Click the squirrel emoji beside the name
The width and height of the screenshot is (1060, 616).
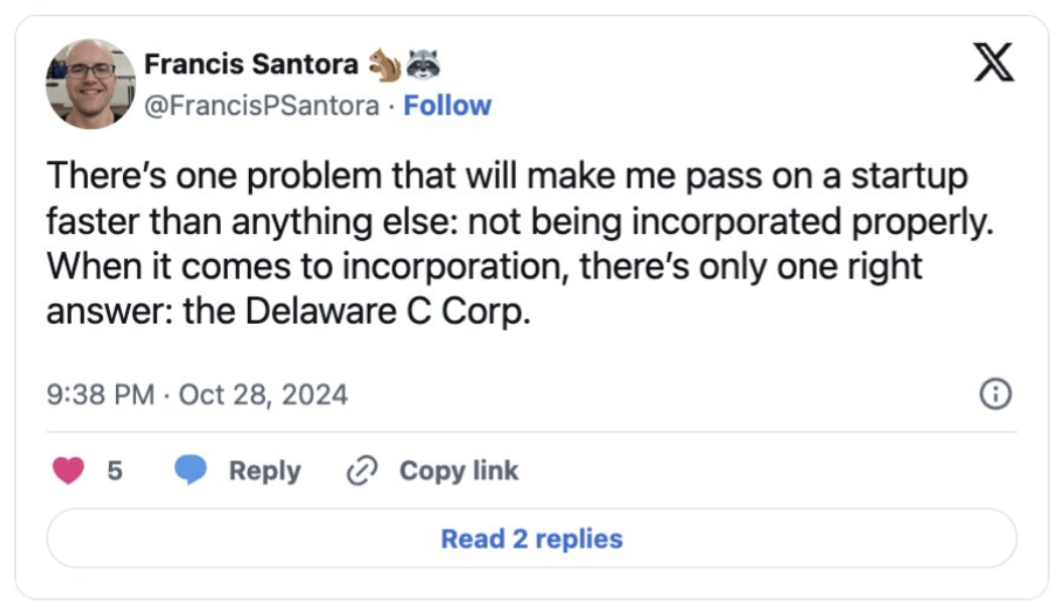point(385,66)
